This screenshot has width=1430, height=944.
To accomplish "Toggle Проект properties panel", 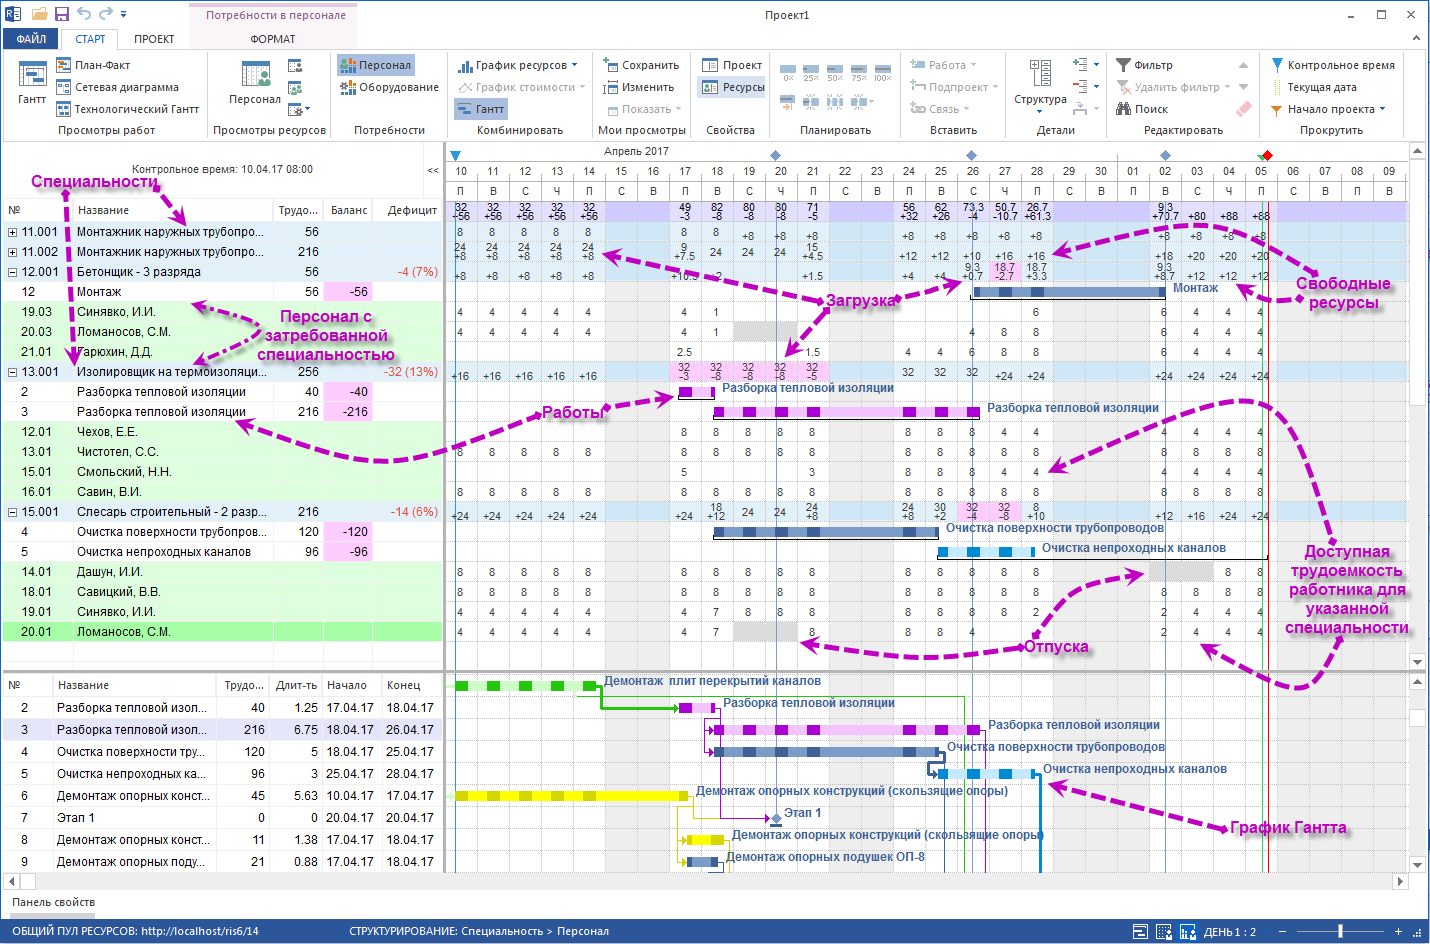I will pos(732,65).
